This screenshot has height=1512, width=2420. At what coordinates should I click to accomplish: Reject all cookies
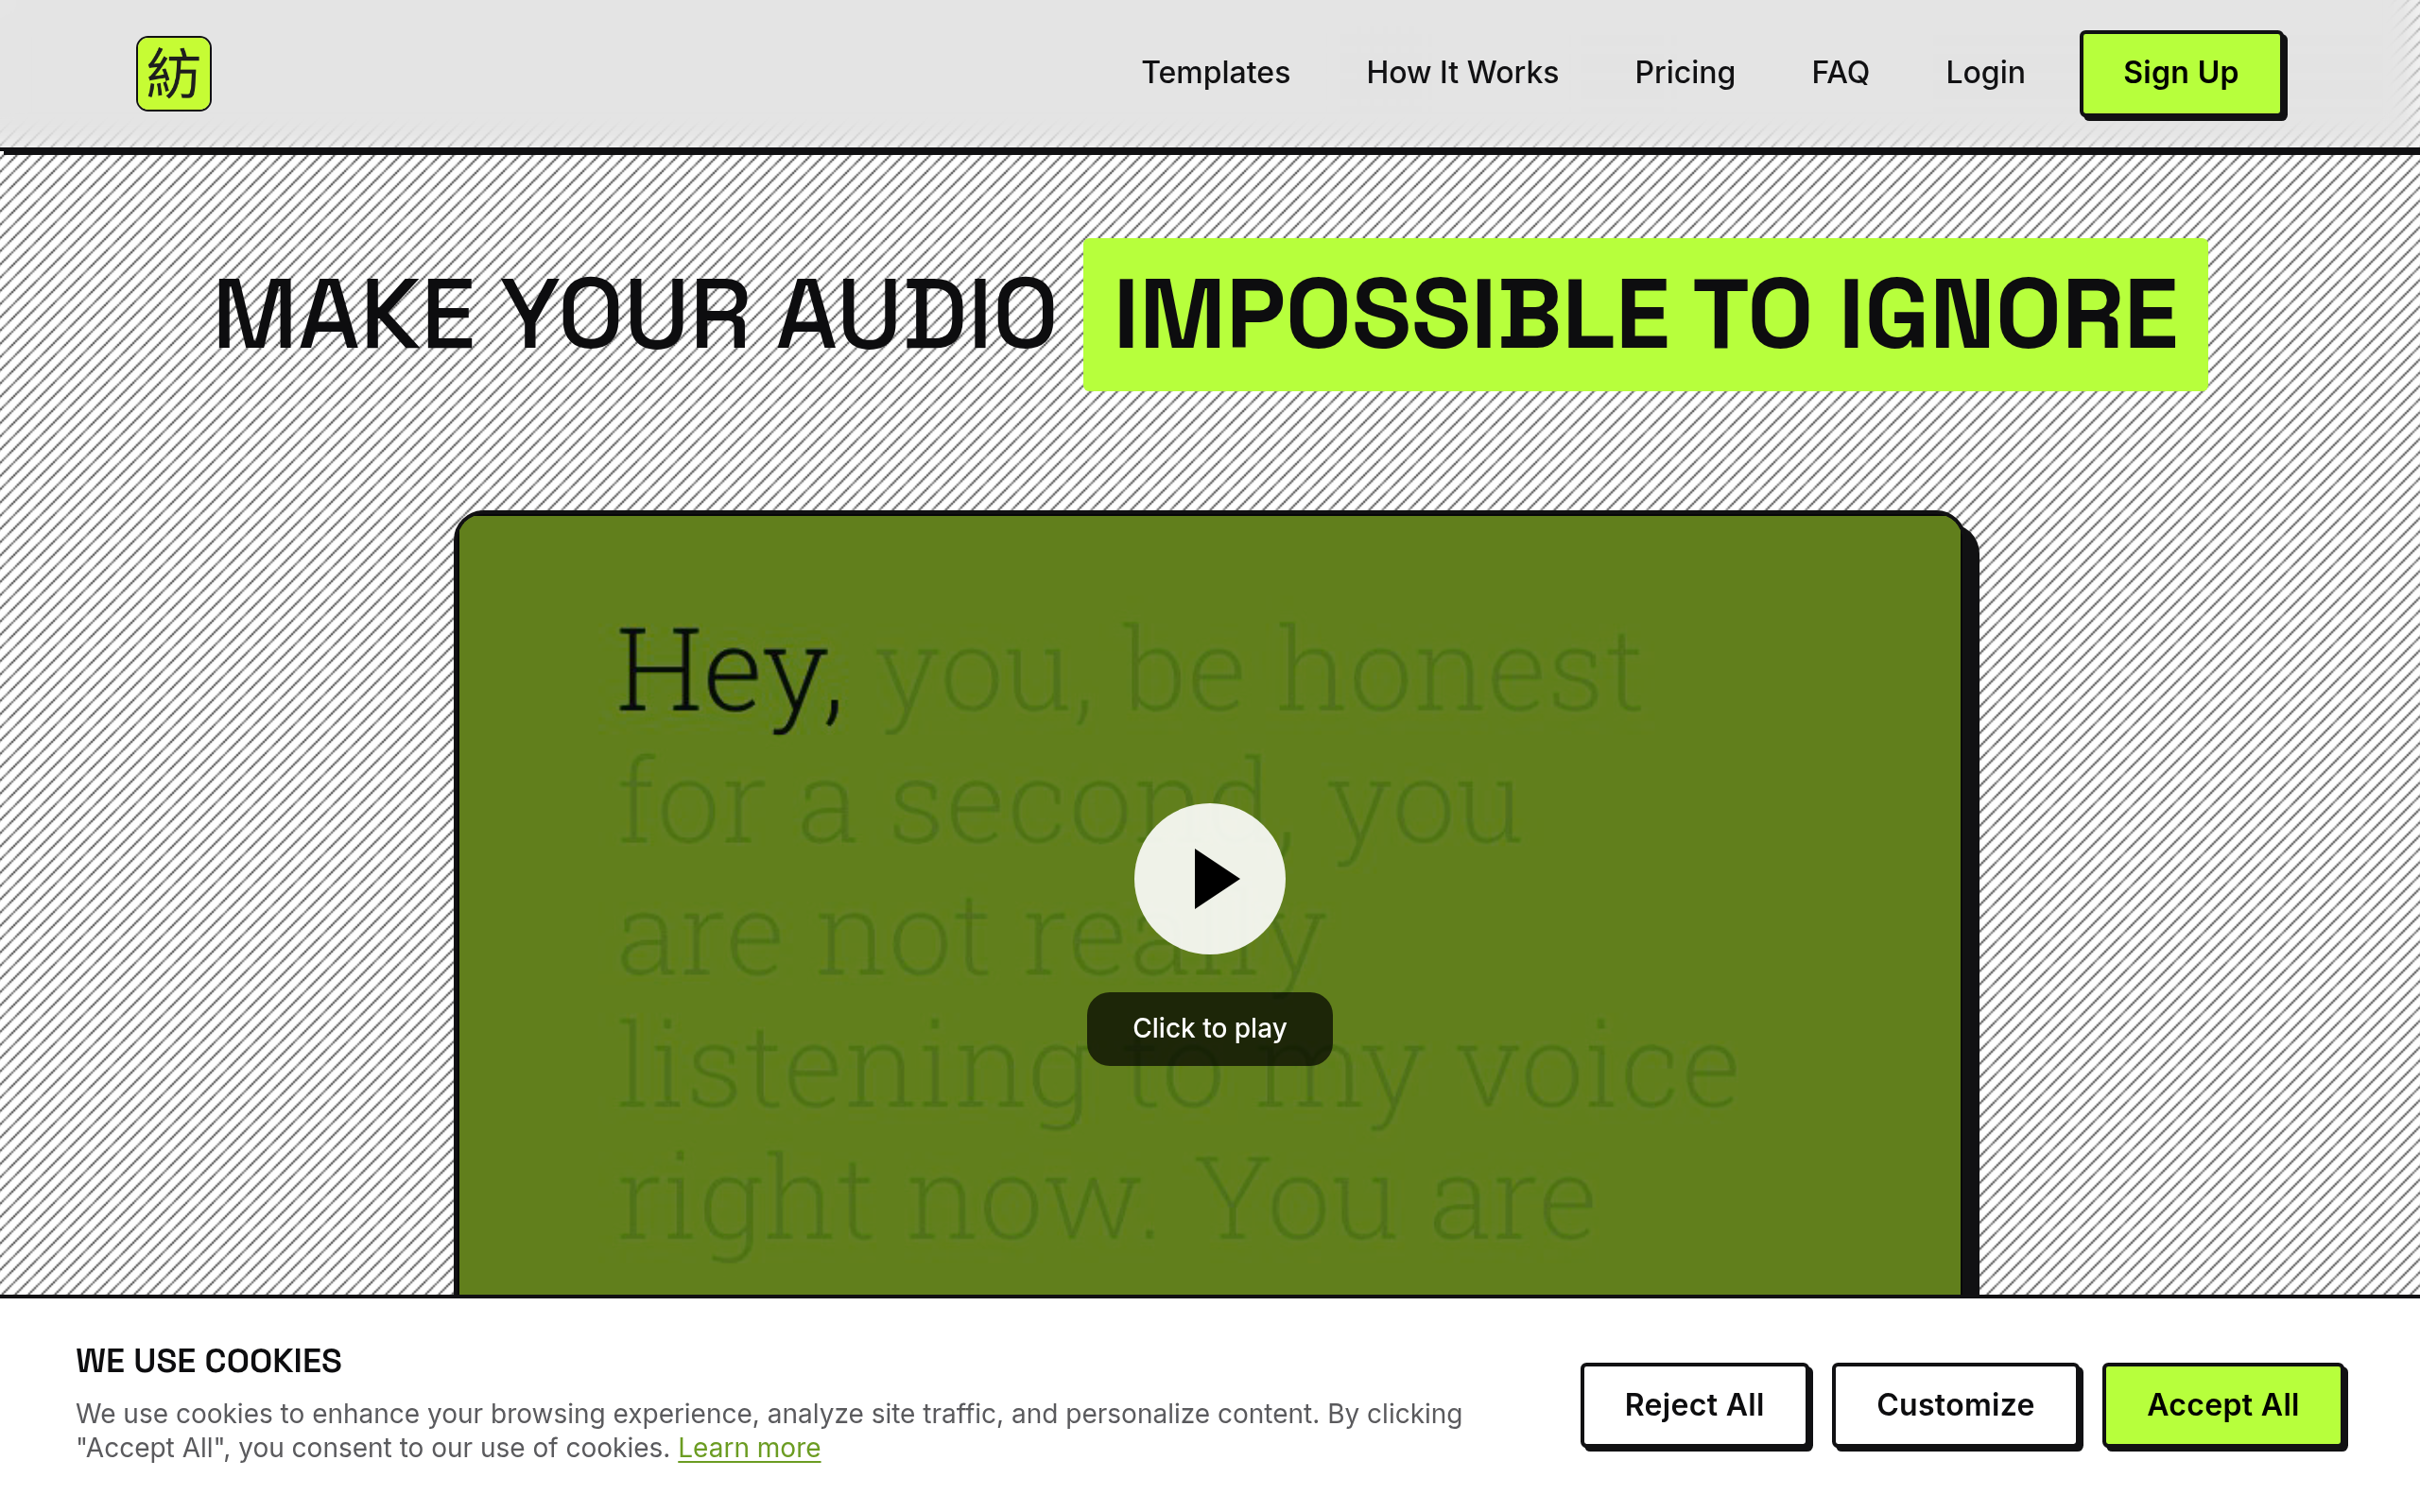1695,1405
